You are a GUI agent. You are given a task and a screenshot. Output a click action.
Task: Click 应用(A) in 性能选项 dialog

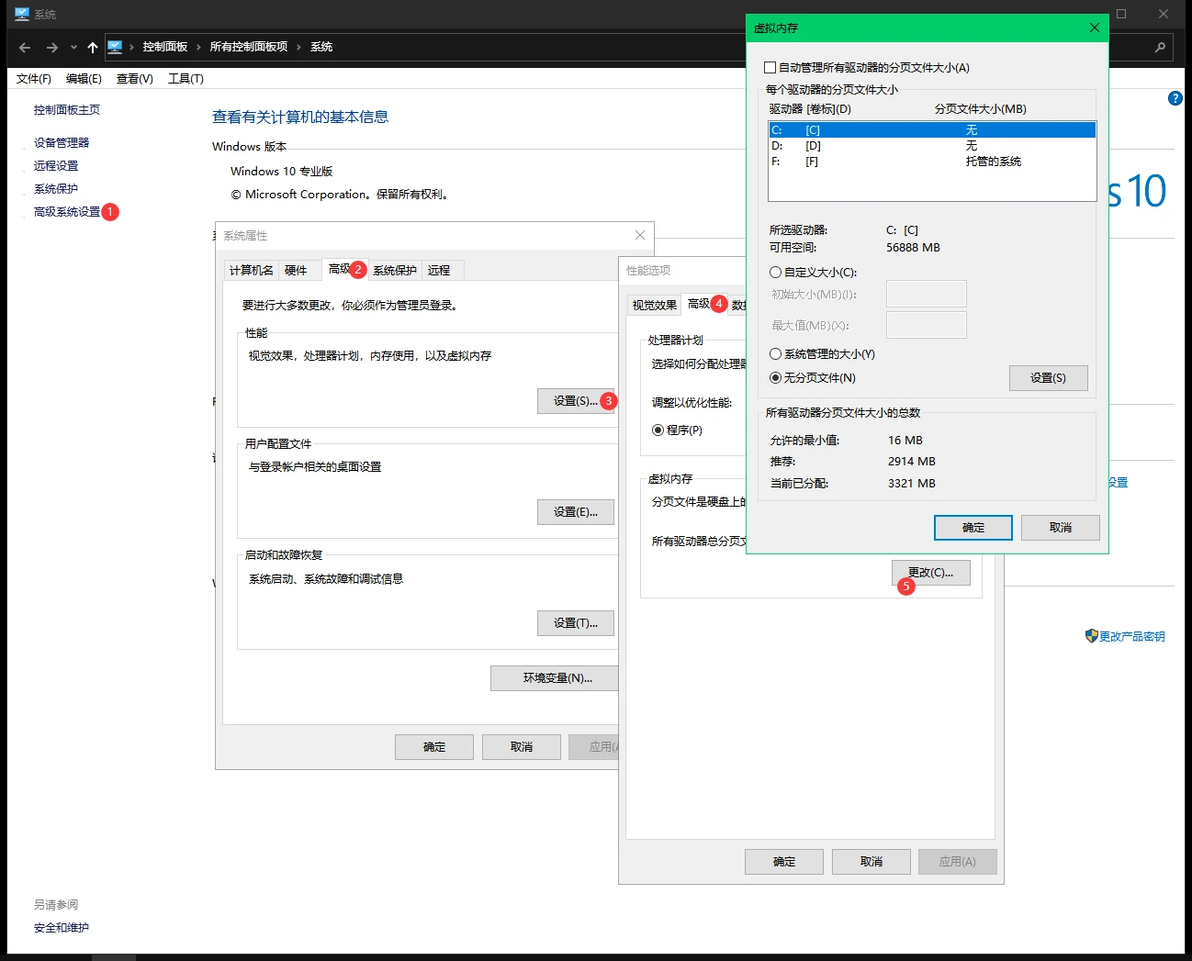coord(957,861)
